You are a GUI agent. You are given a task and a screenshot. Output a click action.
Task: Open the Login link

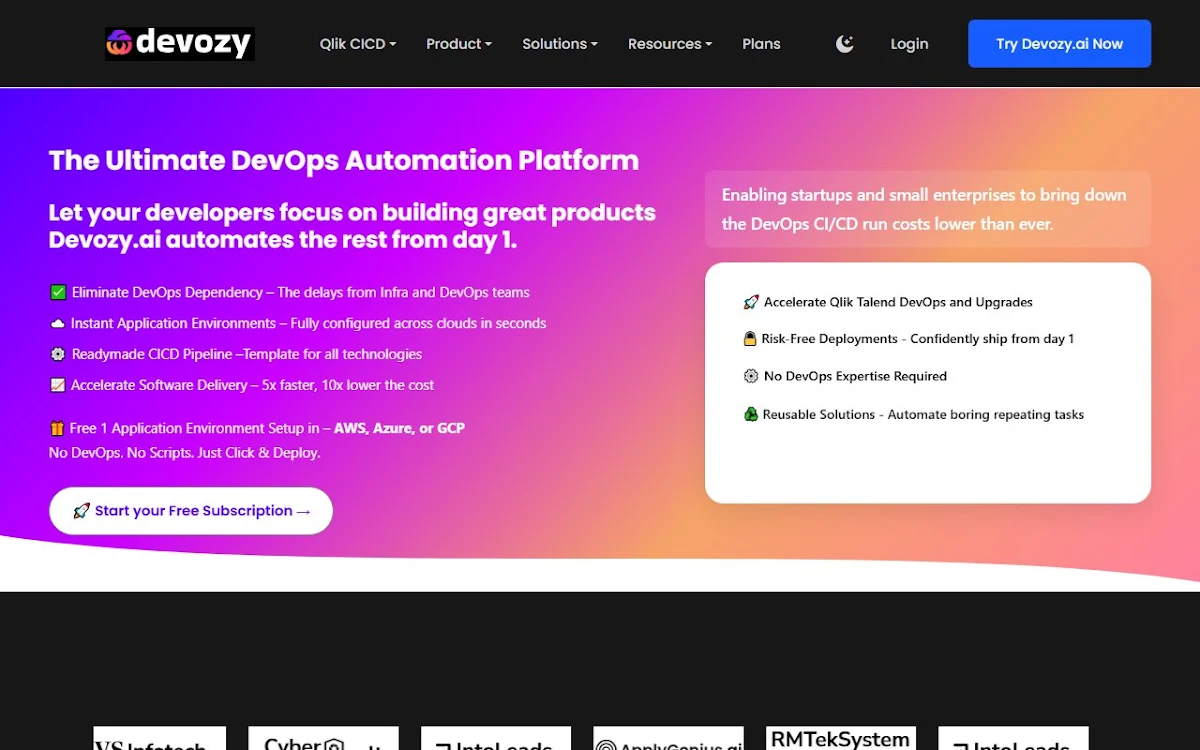(909, 44)
